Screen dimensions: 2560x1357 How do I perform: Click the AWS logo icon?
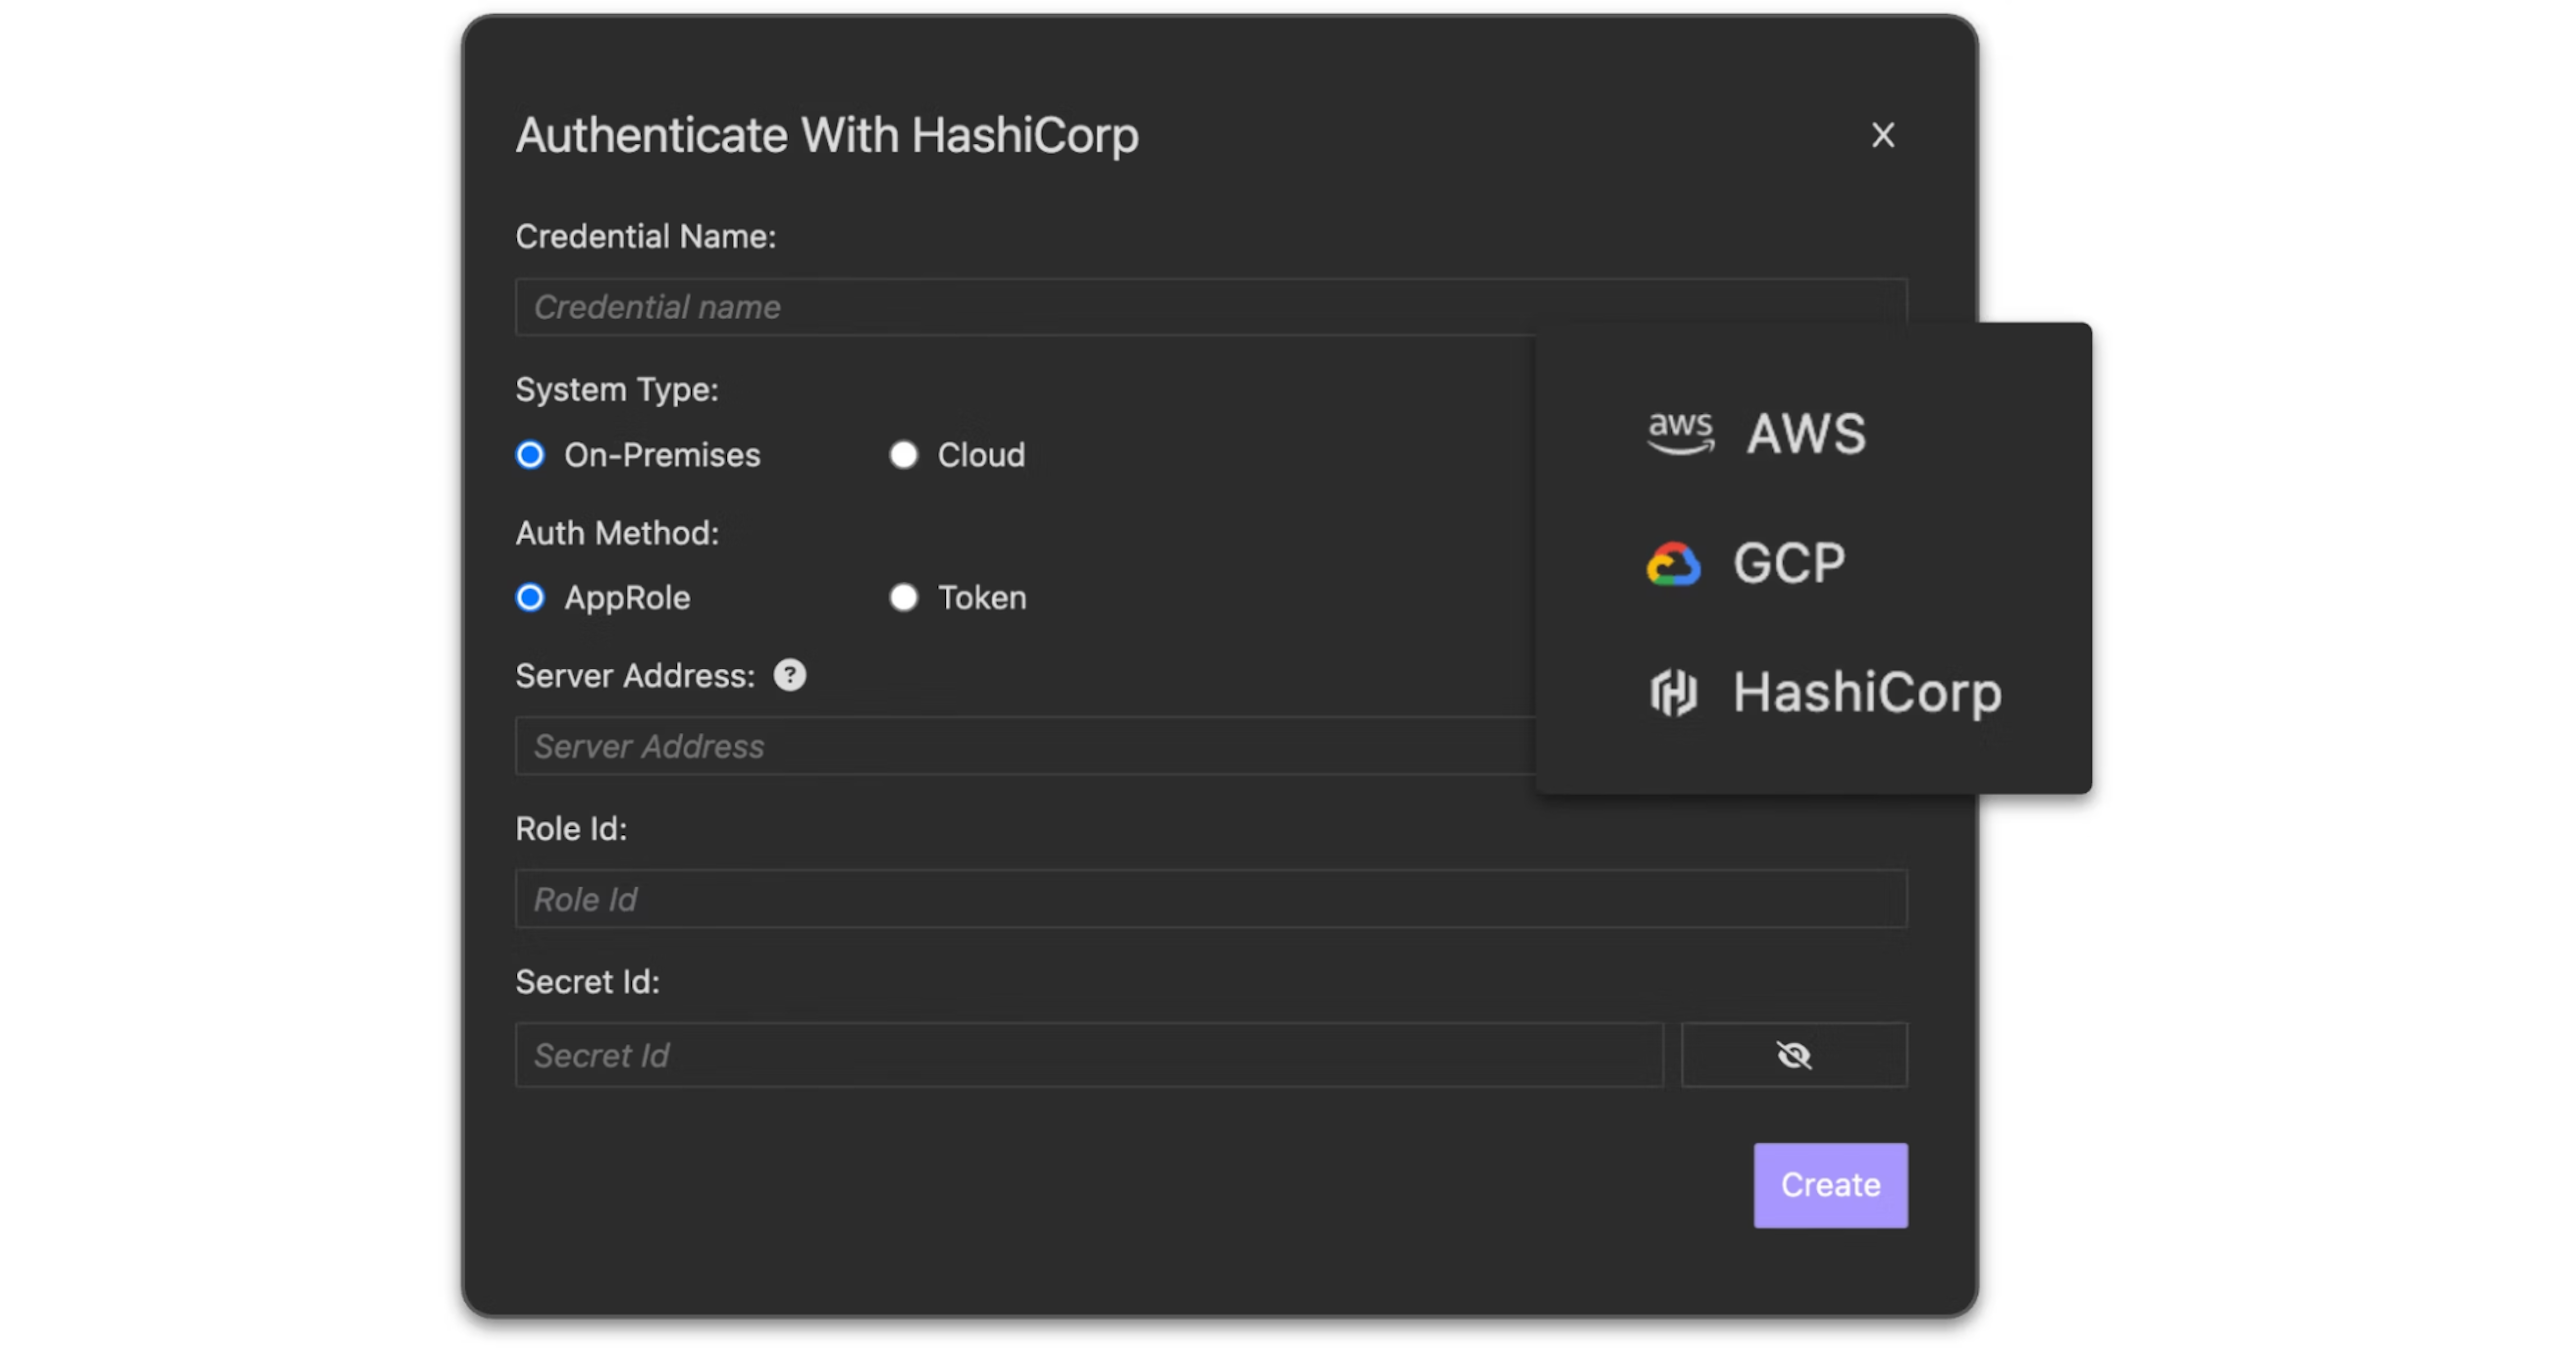pyautogui.click(x=1680, y=434)
